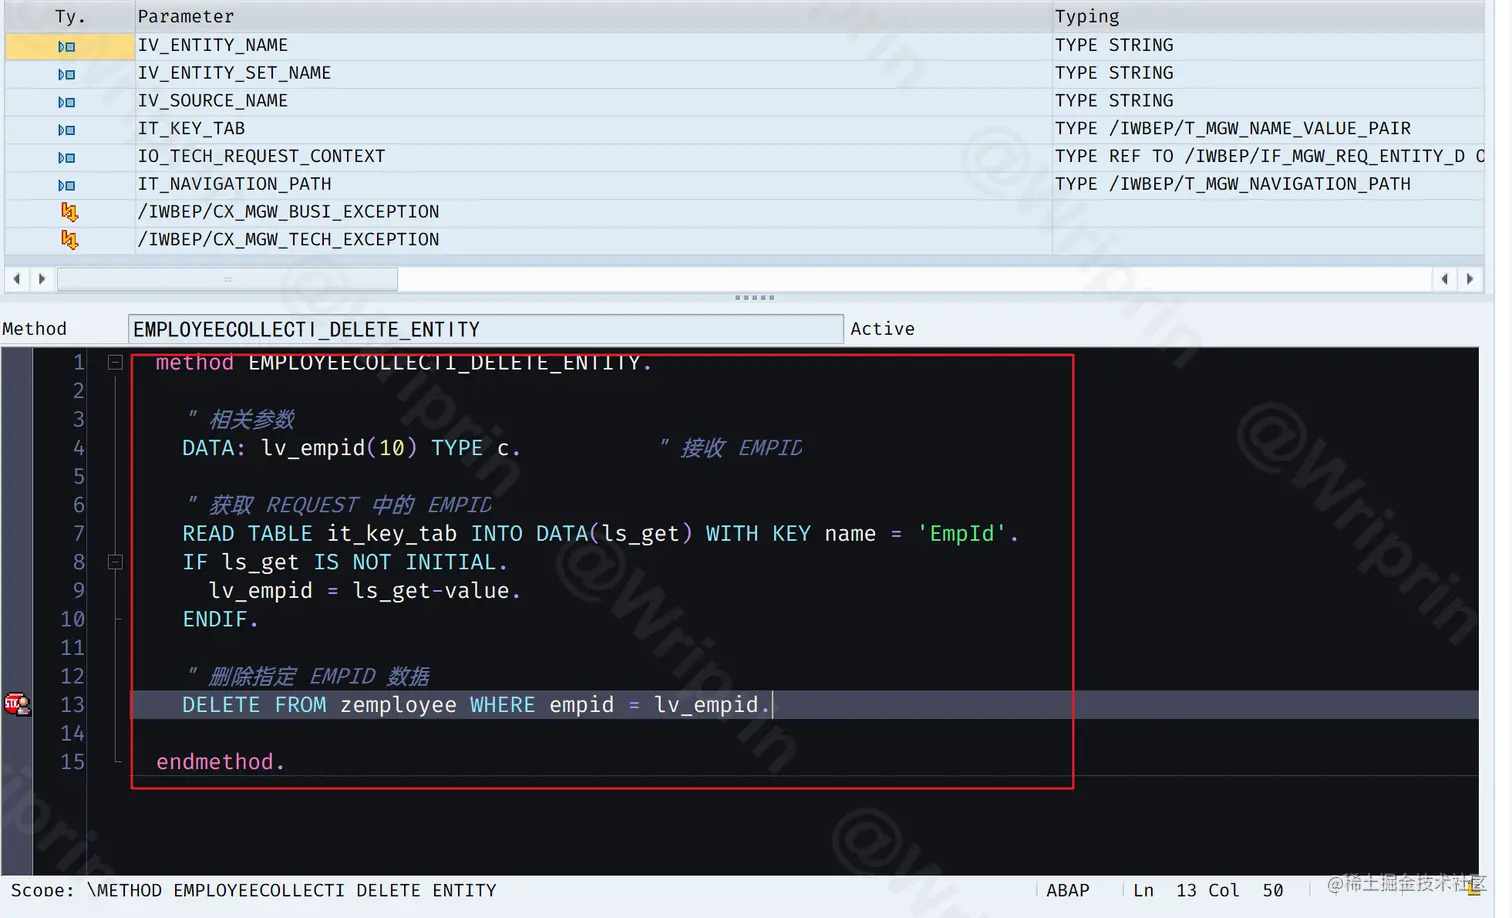1512x918 pixels.
Task: Select the IV_ENTITY_SET_NAME parameter cell
Action: pos(593,74)
